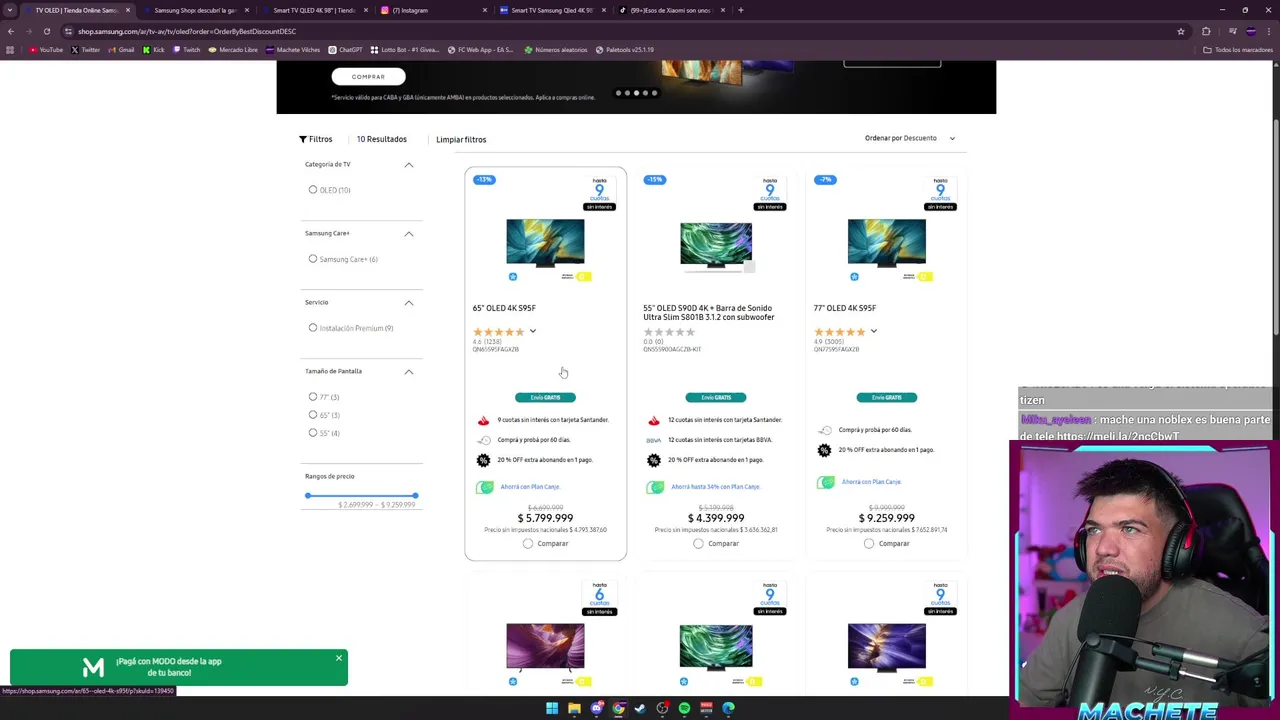1280x720 pixels.
Task: Select the Samsung Care+ (6) filter
Action: click(313, 259)
